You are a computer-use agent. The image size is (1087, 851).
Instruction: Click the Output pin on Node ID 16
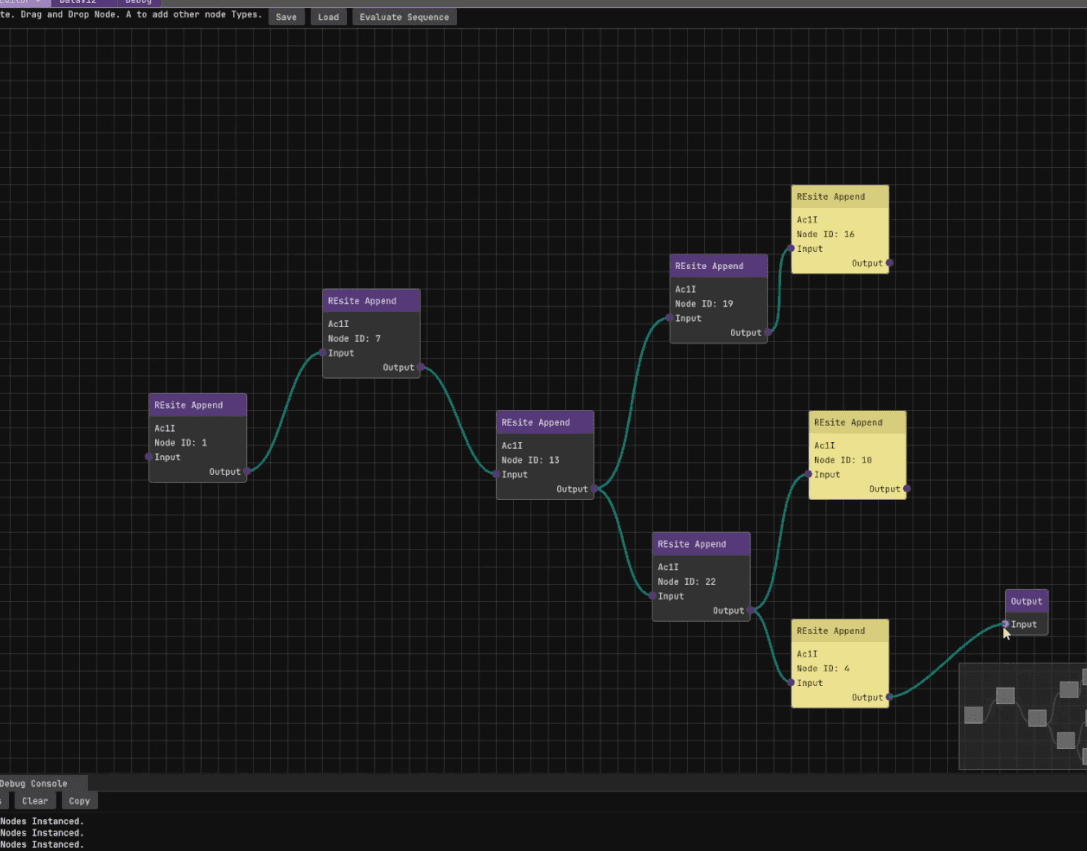click(x=889, y=263)
